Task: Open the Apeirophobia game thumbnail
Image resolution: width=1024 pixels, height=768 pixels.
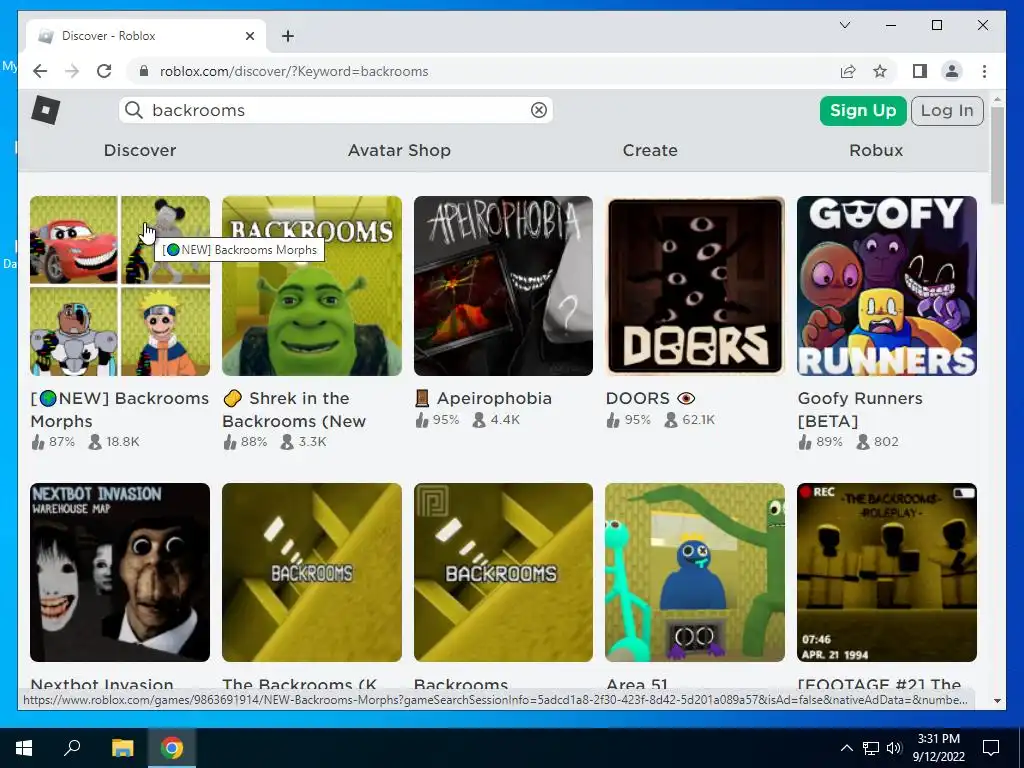Action: [504, 286]
